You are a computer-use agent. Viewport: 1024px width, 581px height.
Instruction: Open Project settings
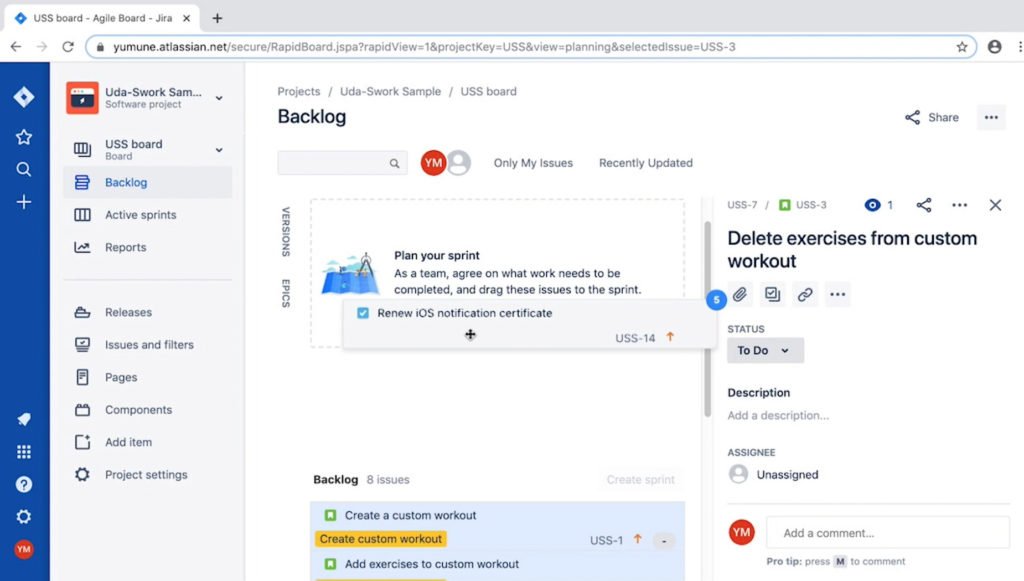148,475
